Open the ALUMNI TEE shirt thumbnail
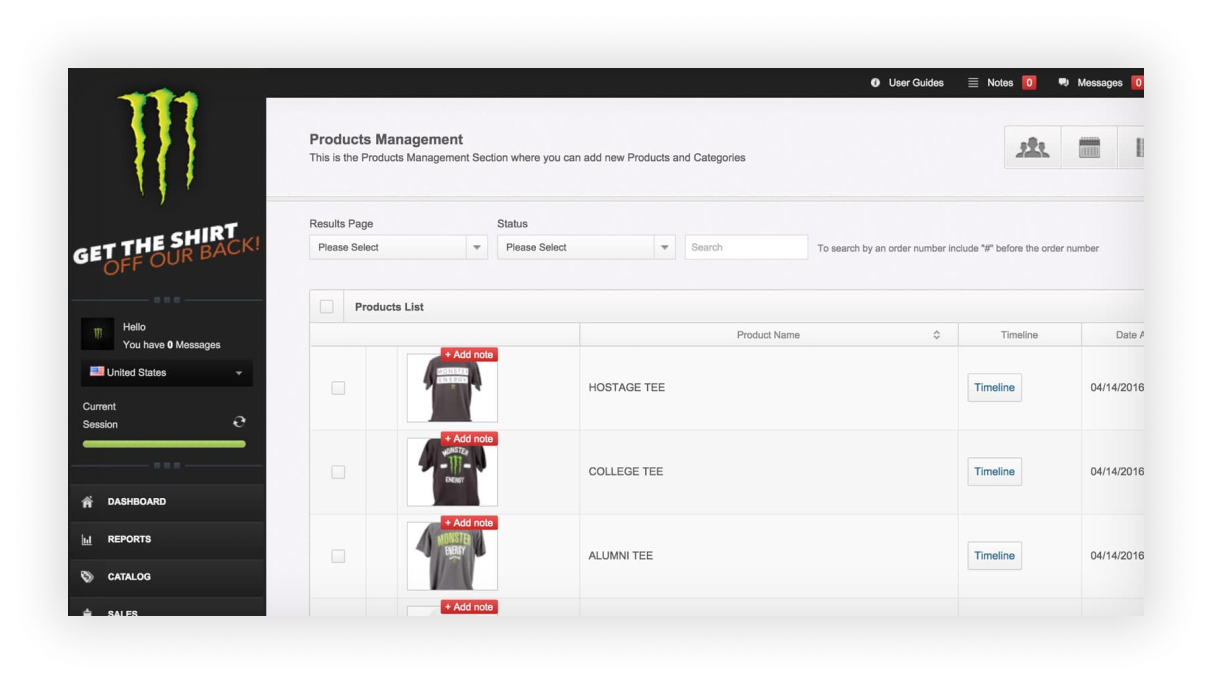The image size is (1212, 684). click(452, 556)
